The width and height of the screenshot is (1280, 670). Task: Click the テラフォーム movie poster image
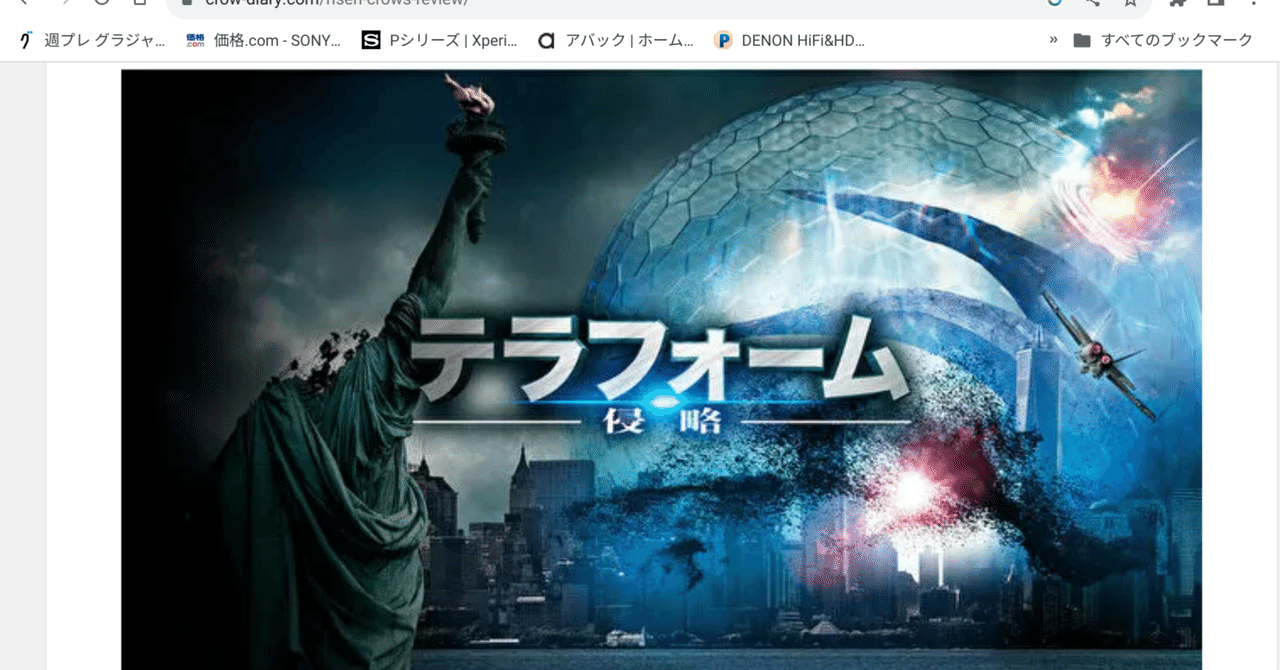coord(660,370)
